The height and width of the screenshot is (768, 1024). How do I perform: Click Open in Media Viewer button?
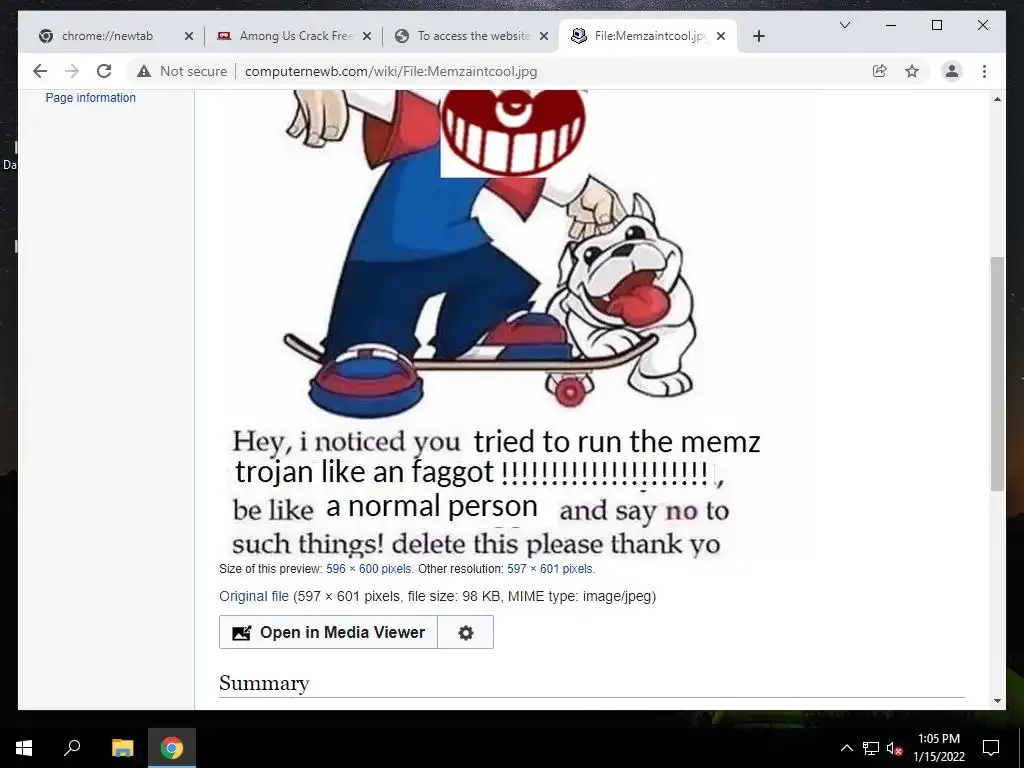click(x=328, y=632)
